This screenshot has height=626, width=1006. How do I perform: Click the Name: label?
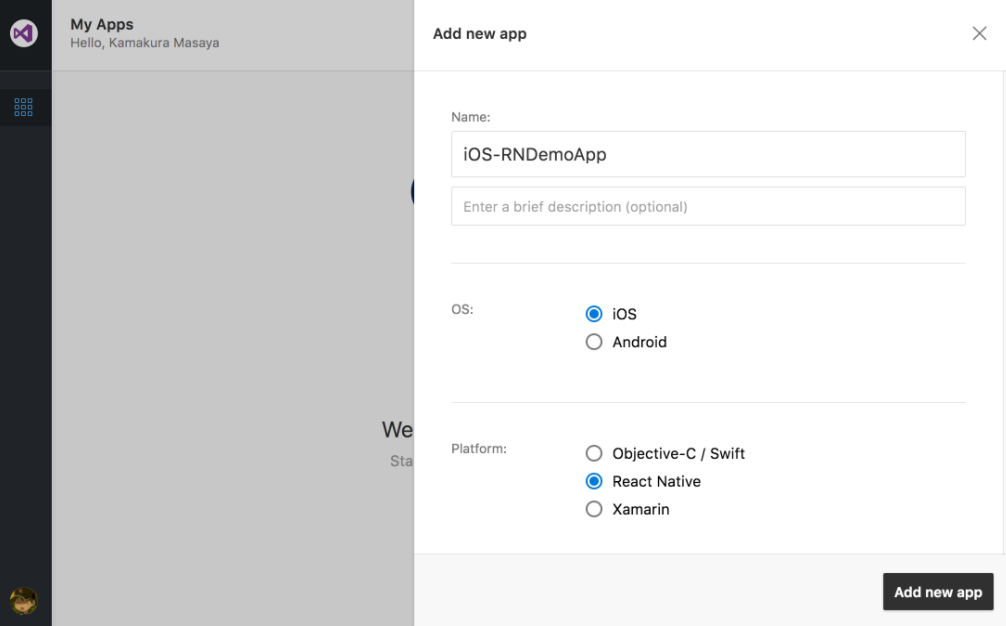[470, 117]
